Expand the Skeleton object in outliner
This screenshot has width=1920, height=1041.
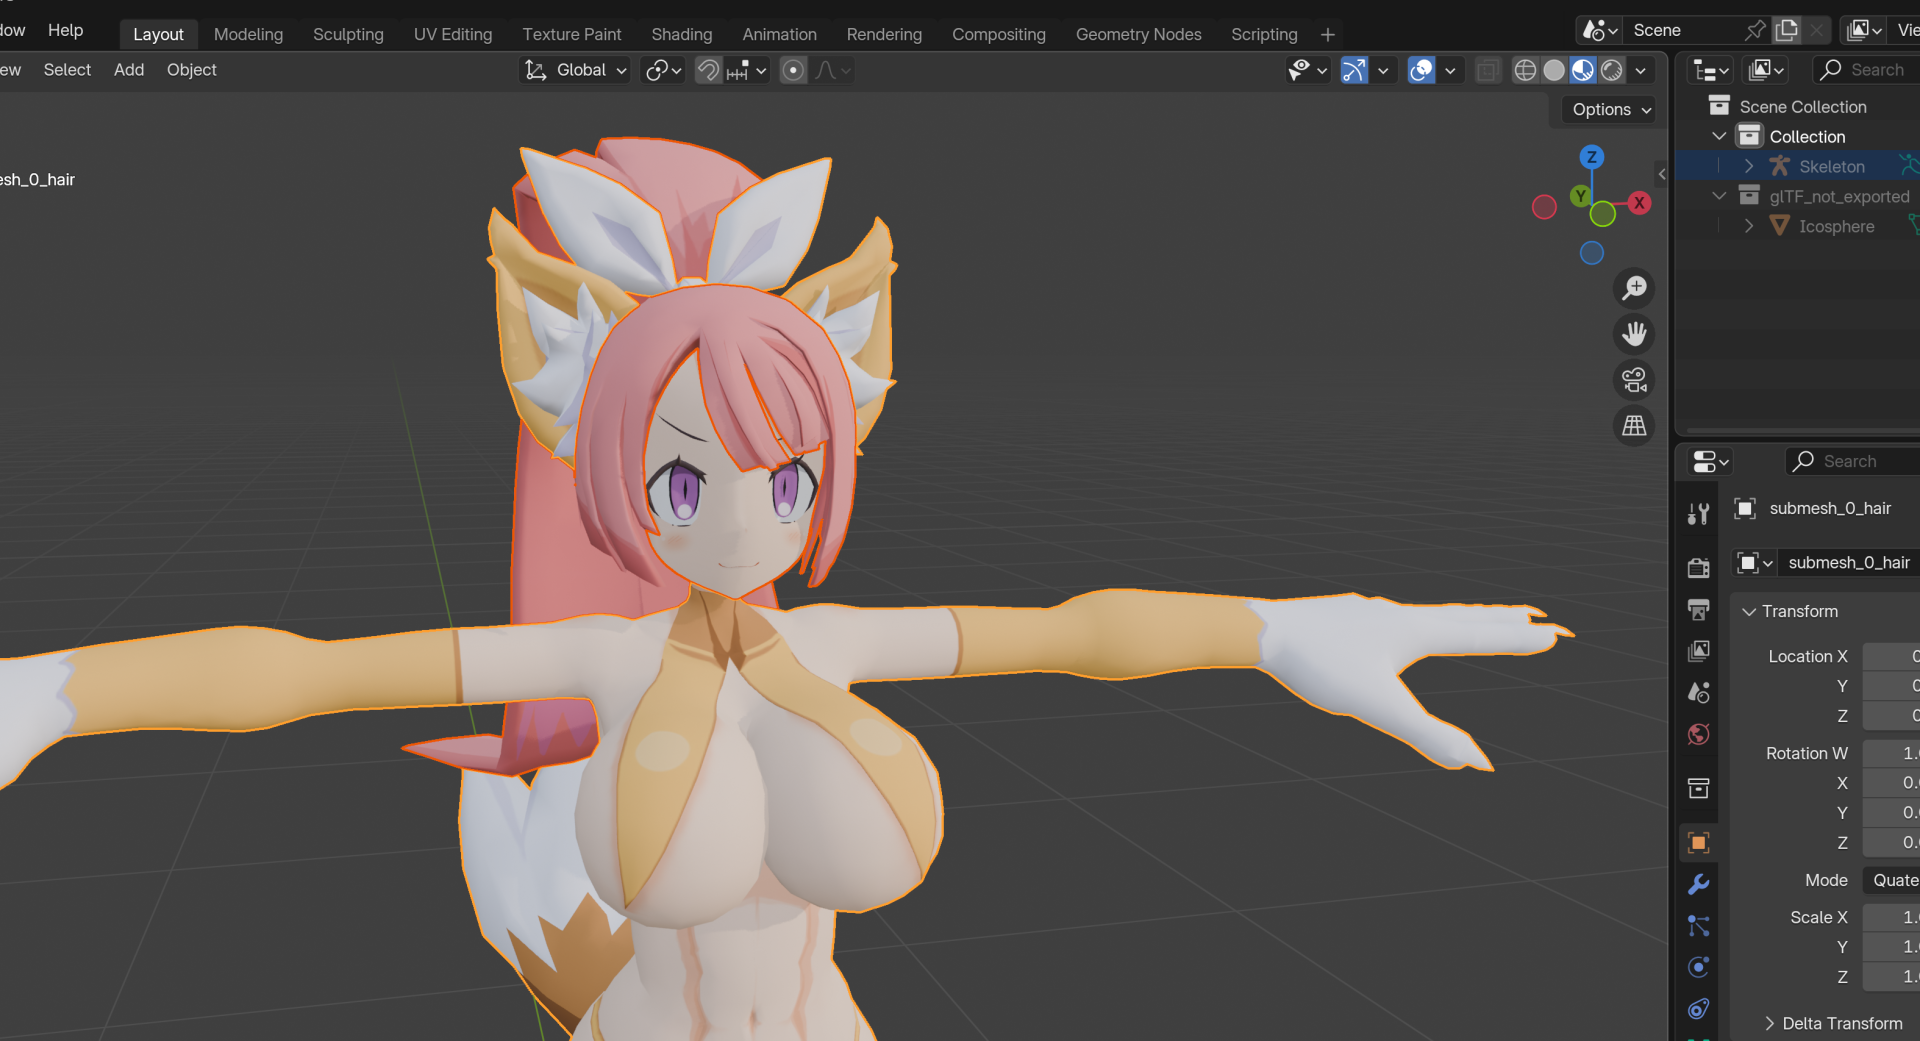1749,166
